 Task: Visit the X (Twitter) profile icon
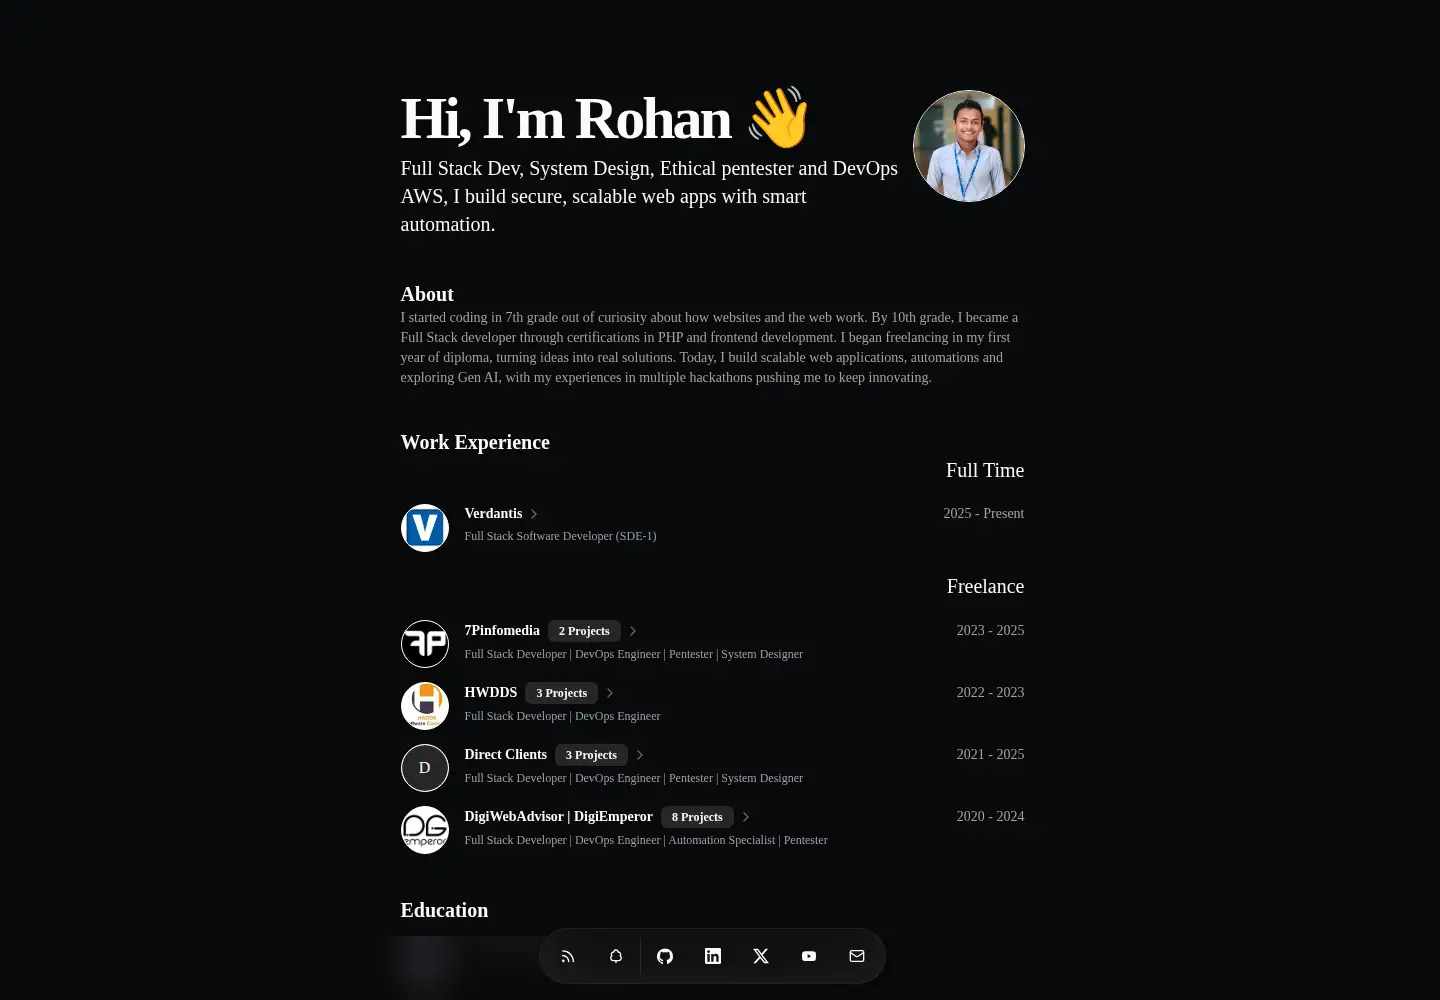761,956
